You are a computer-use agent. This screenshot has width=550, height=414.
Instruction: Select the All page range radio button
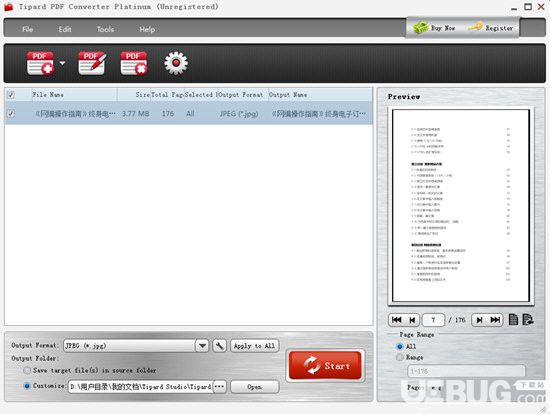click(400, 346)
